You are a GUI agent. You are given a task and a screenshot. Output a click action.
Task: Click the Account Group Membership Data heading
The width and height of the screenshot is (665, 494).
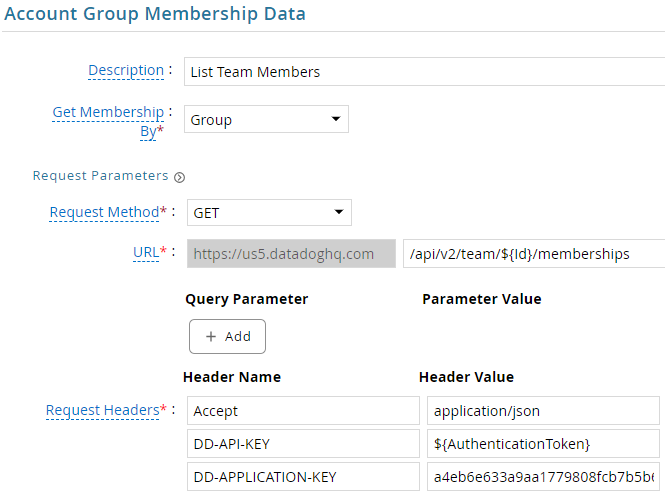[155, 14]
